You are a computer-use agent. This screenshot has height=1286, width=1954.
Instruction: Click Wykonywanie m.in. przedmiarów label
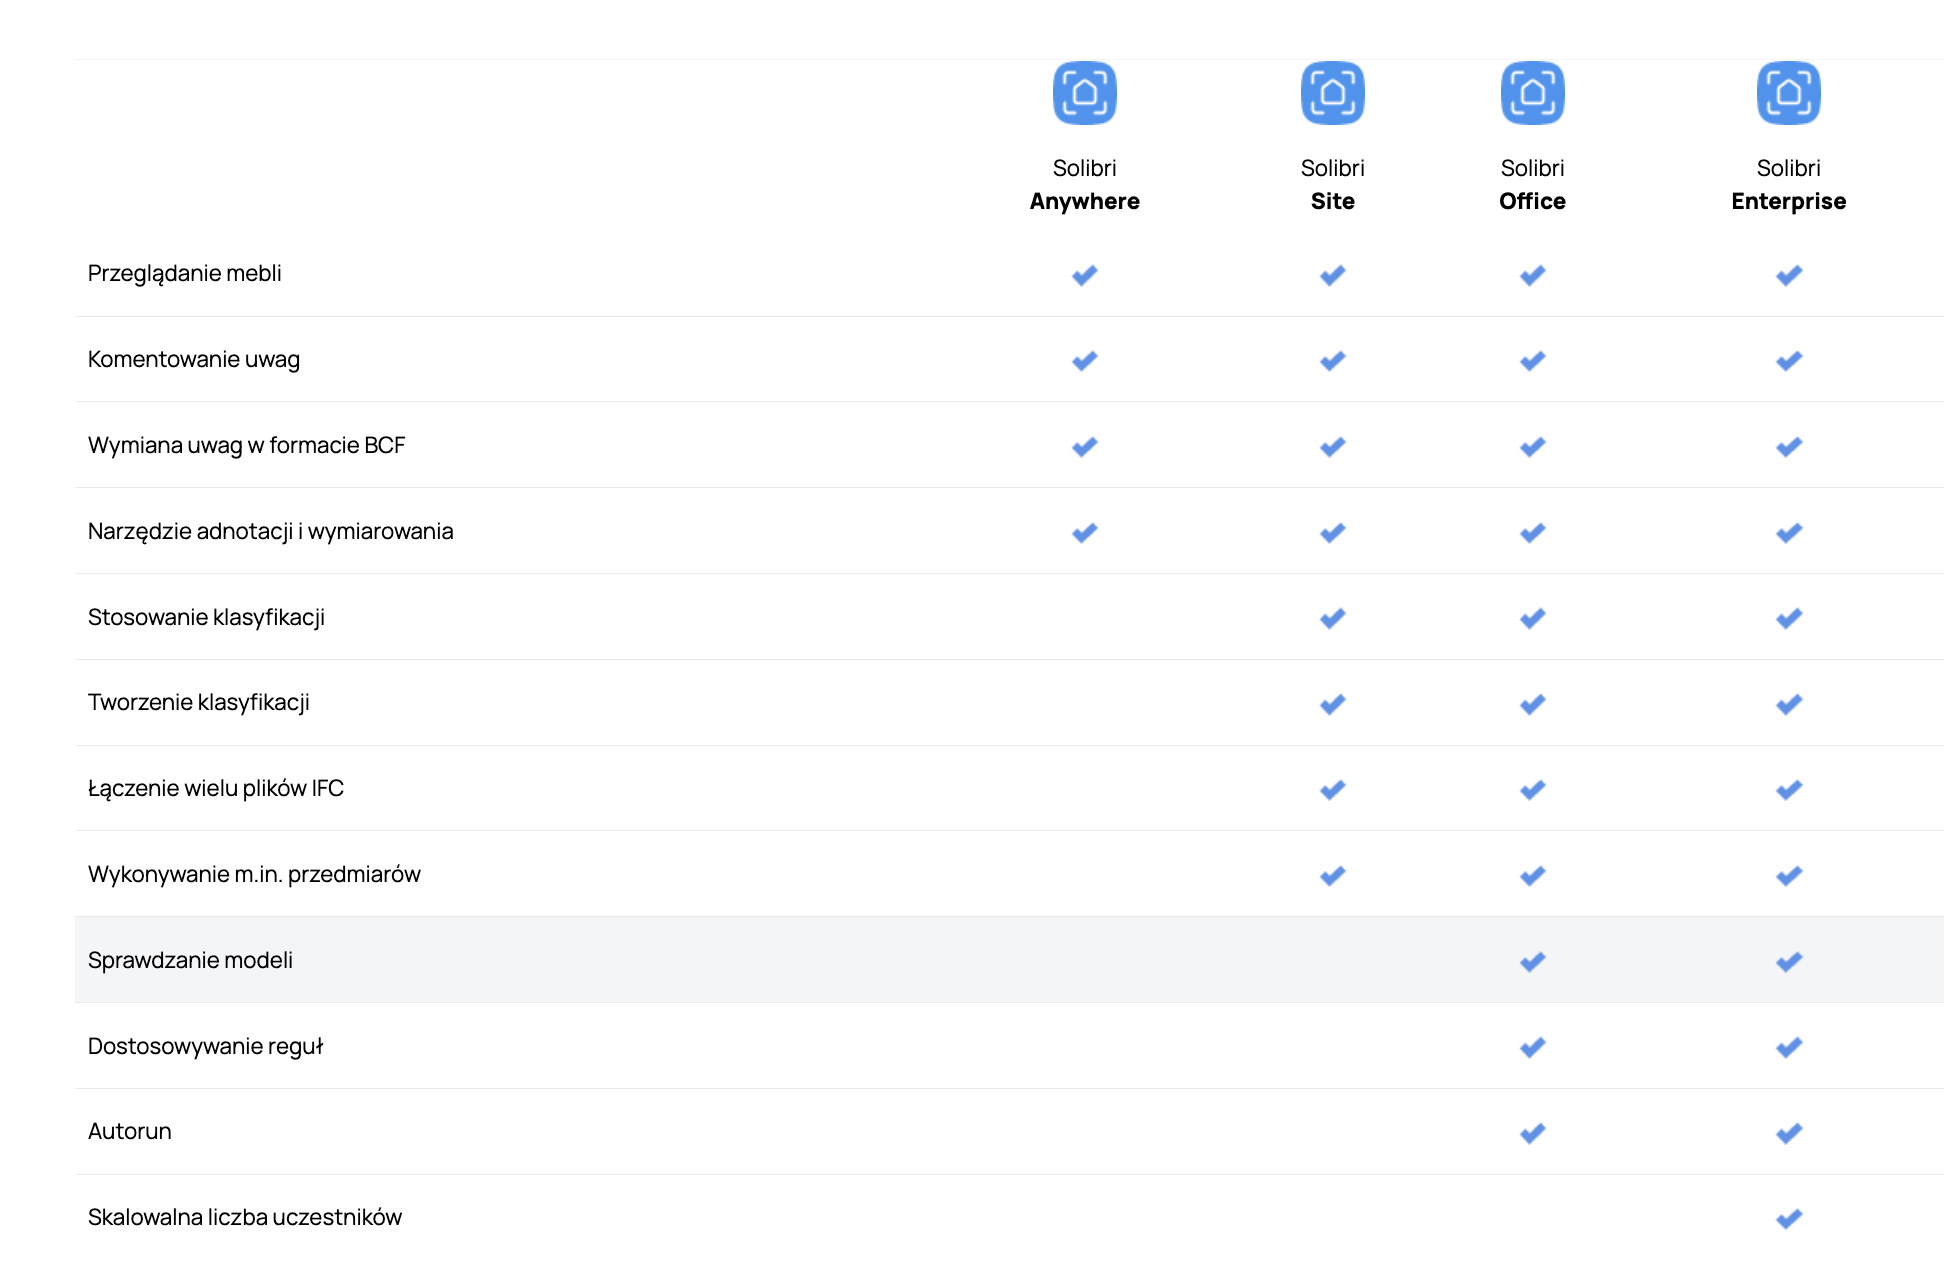pyautogui.click(x=254, y=875)
